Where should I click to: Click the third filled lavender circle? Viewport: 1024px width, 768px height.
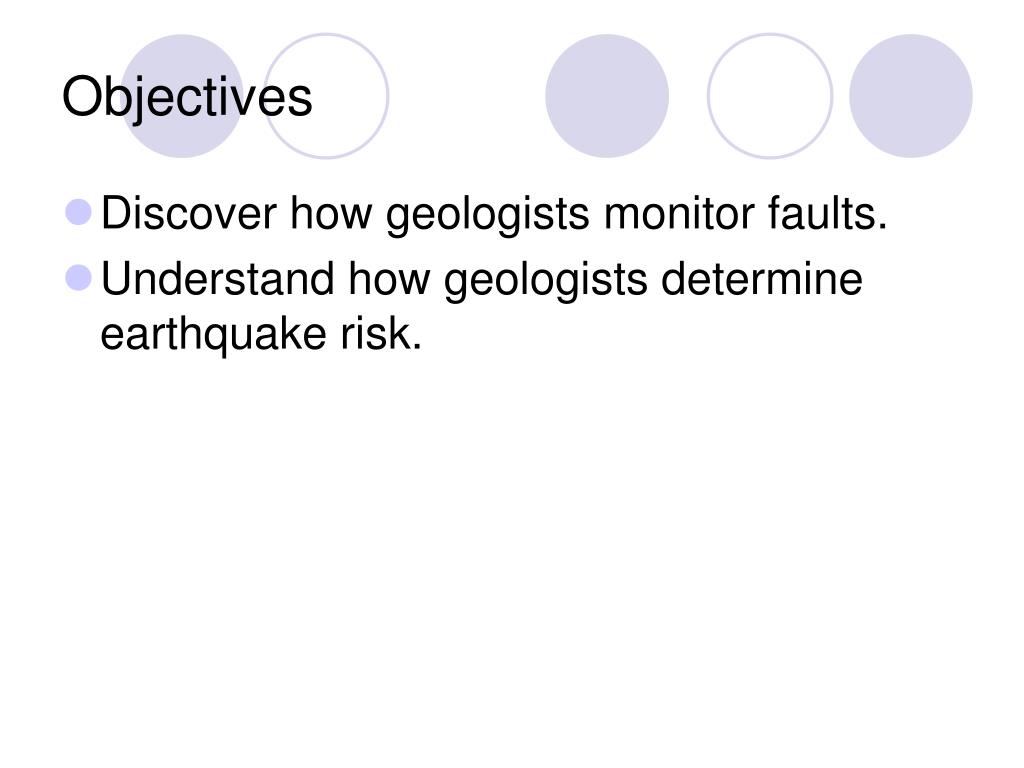coord(607,96)
